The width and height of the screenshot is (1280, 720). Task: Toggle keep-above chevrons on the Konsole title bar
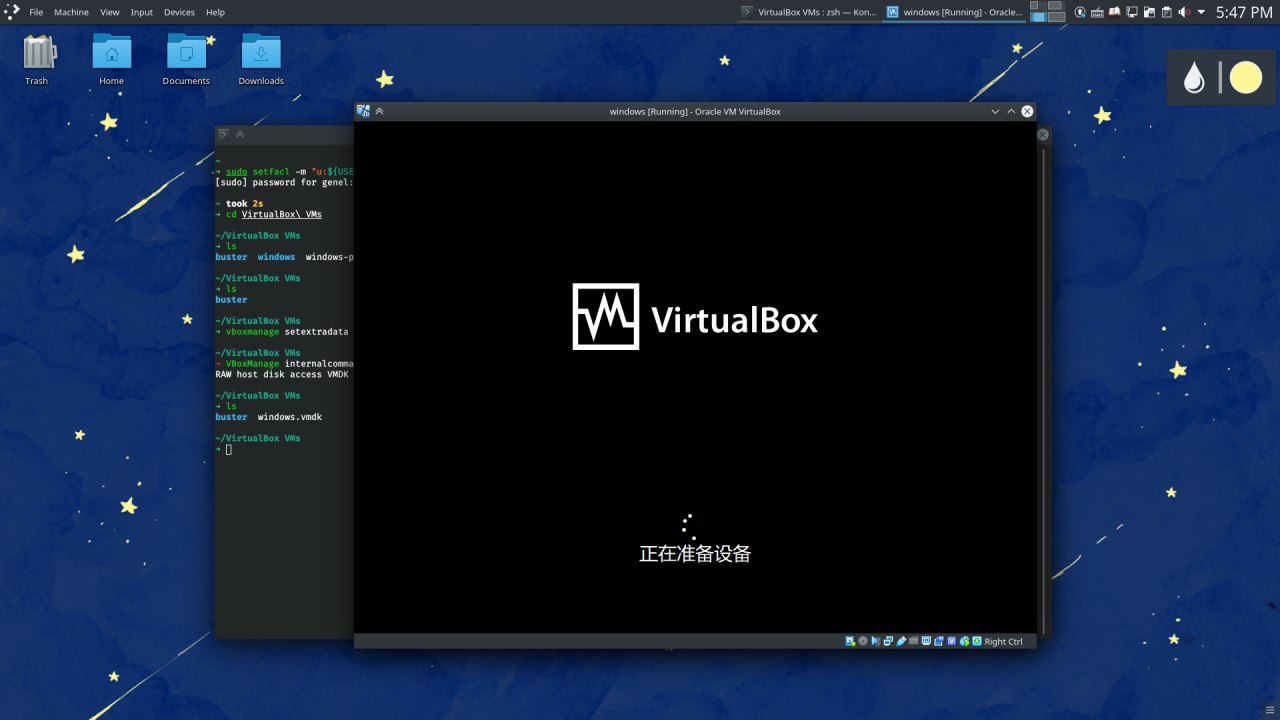click(x=240, y=134)
